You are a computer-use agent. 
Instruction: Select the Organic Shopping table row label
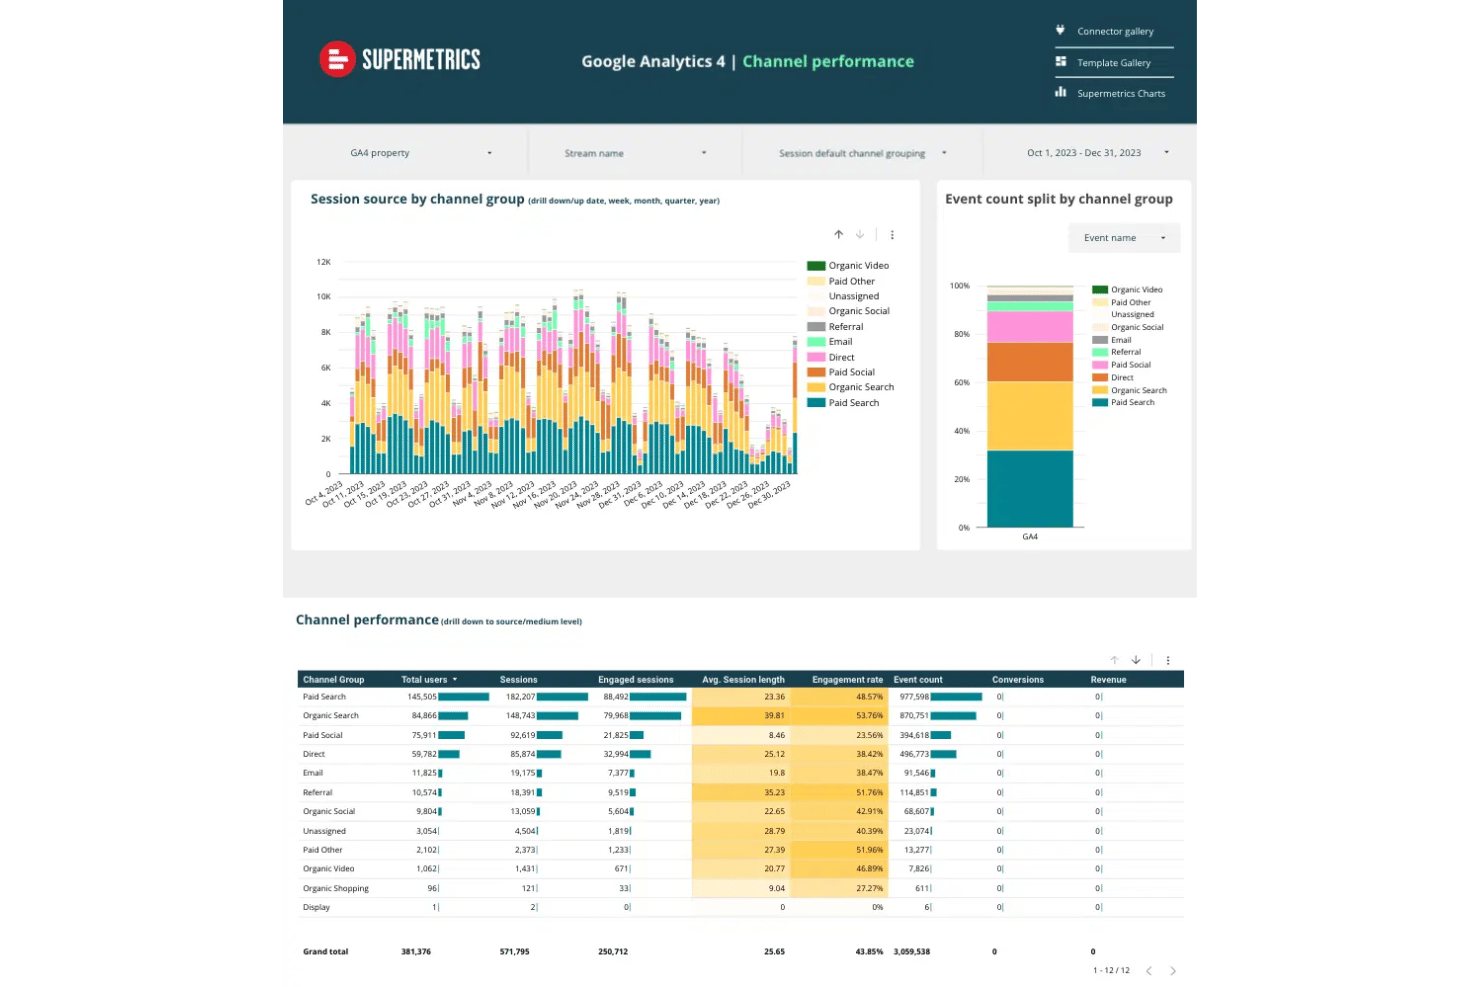point(336,888)
